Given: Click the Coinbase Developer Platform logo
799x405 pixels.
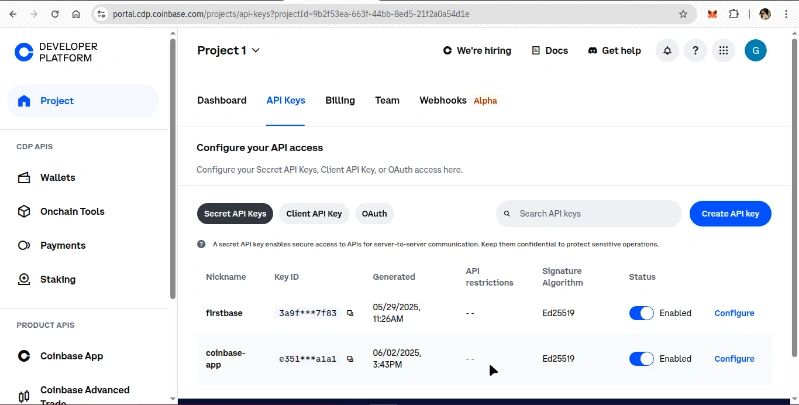Looking at the screenshot, I should pos(56,52).
